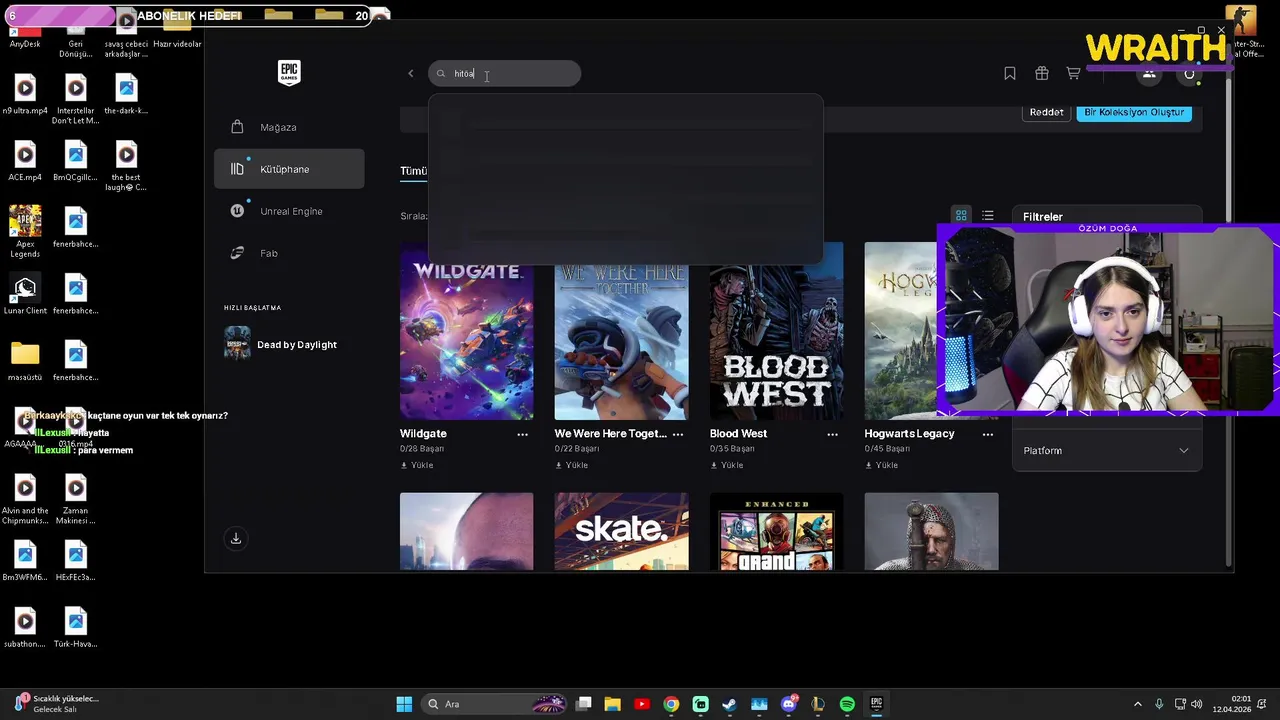Launch Dead by Daylight from quick launch
Viewport: 1280px width, 720px height.
click(289, 344)
